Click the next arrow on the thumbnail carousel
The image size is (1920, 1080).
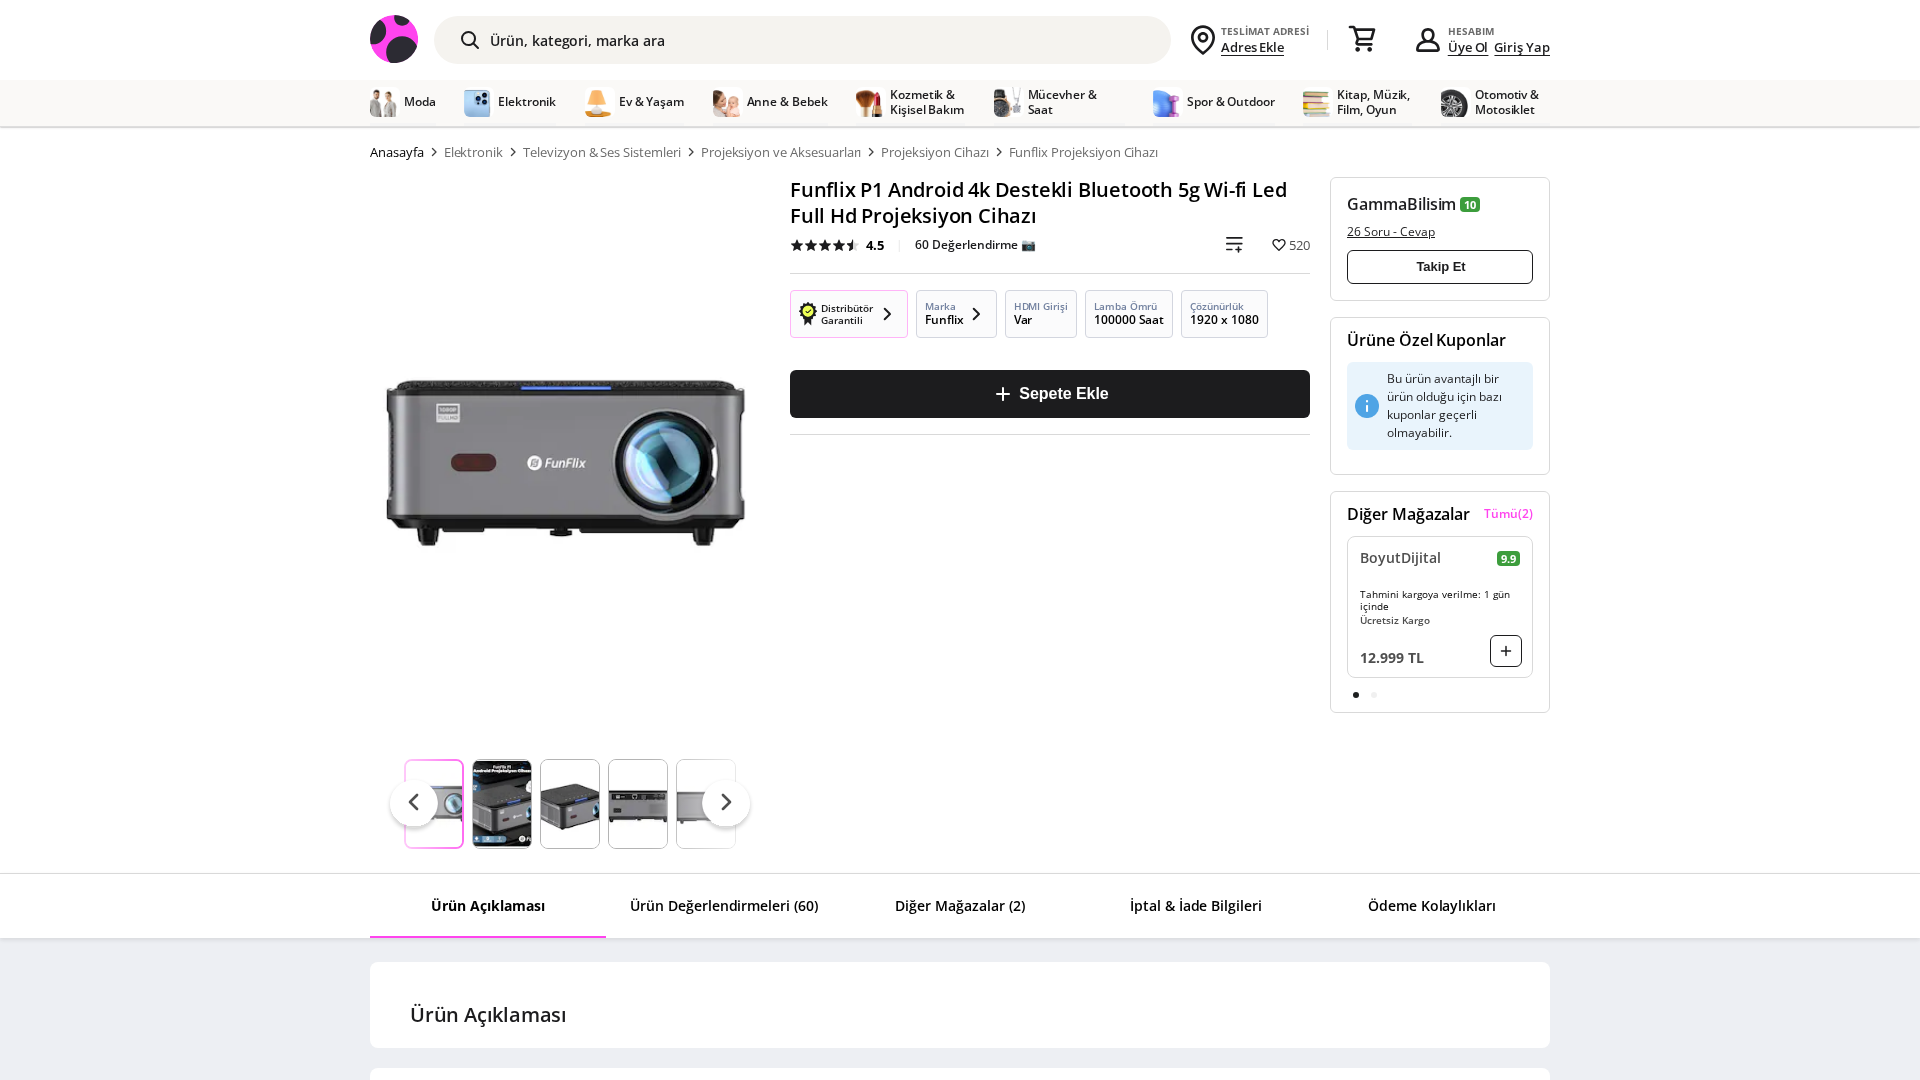tap(726, 802)
